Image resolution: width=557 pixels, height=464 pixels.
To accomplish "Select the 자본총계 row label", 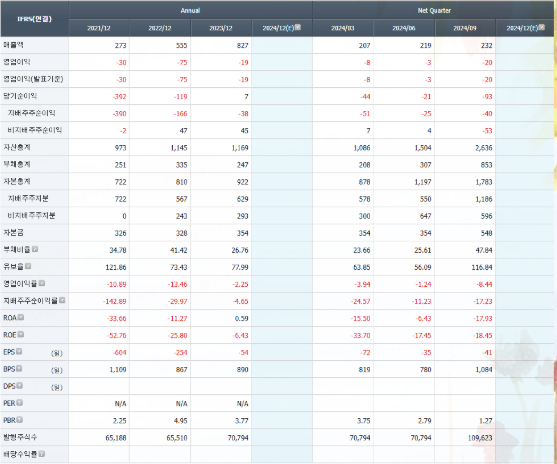I will click(x=17, y=181).
